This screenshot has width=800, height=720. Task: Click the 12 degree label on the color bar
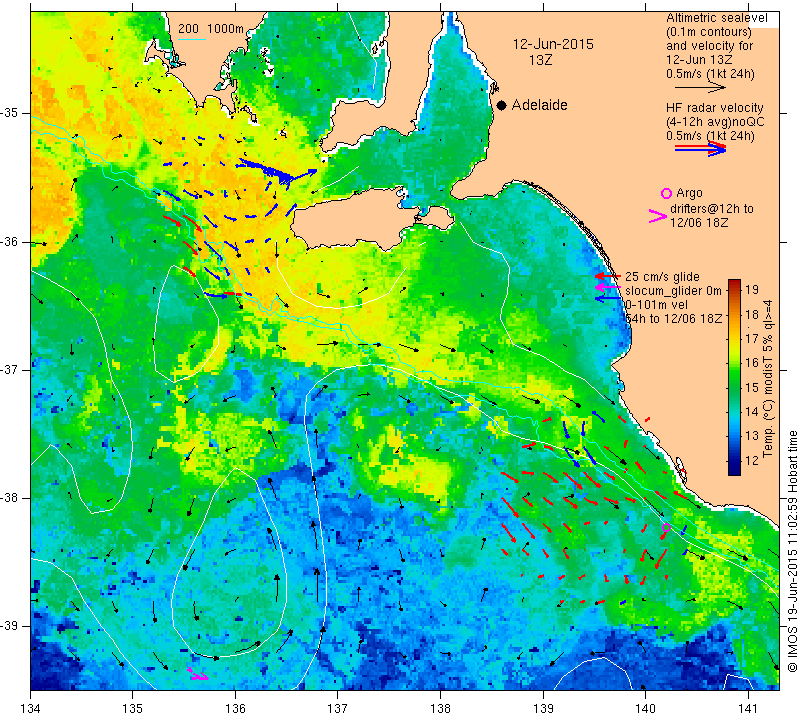coord(752,461)
